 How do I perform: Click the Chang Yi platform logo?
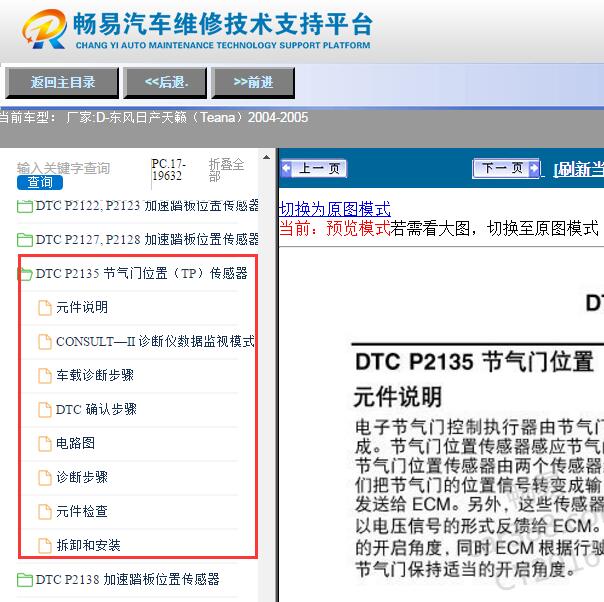pos(197,30)
